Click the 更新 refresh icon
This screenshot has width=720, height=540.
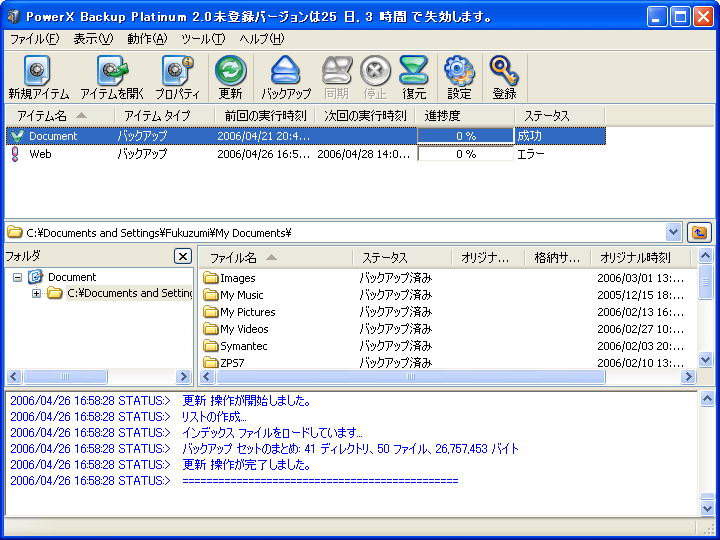point(231,71)
